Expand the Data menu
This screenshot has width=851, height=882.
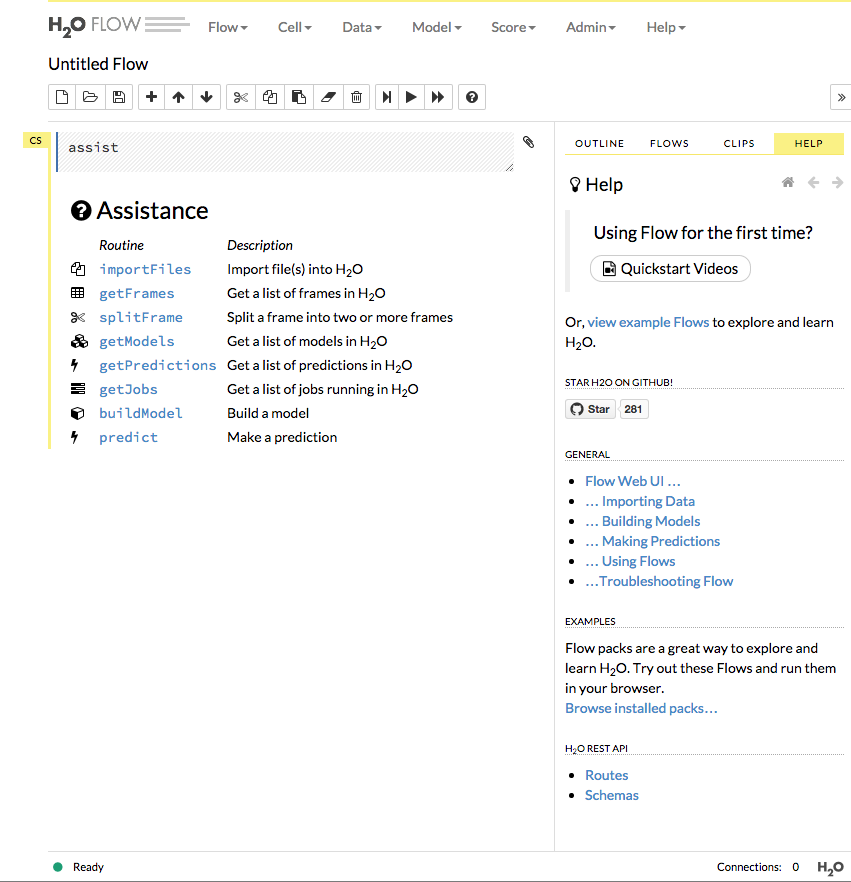[362, 28]
